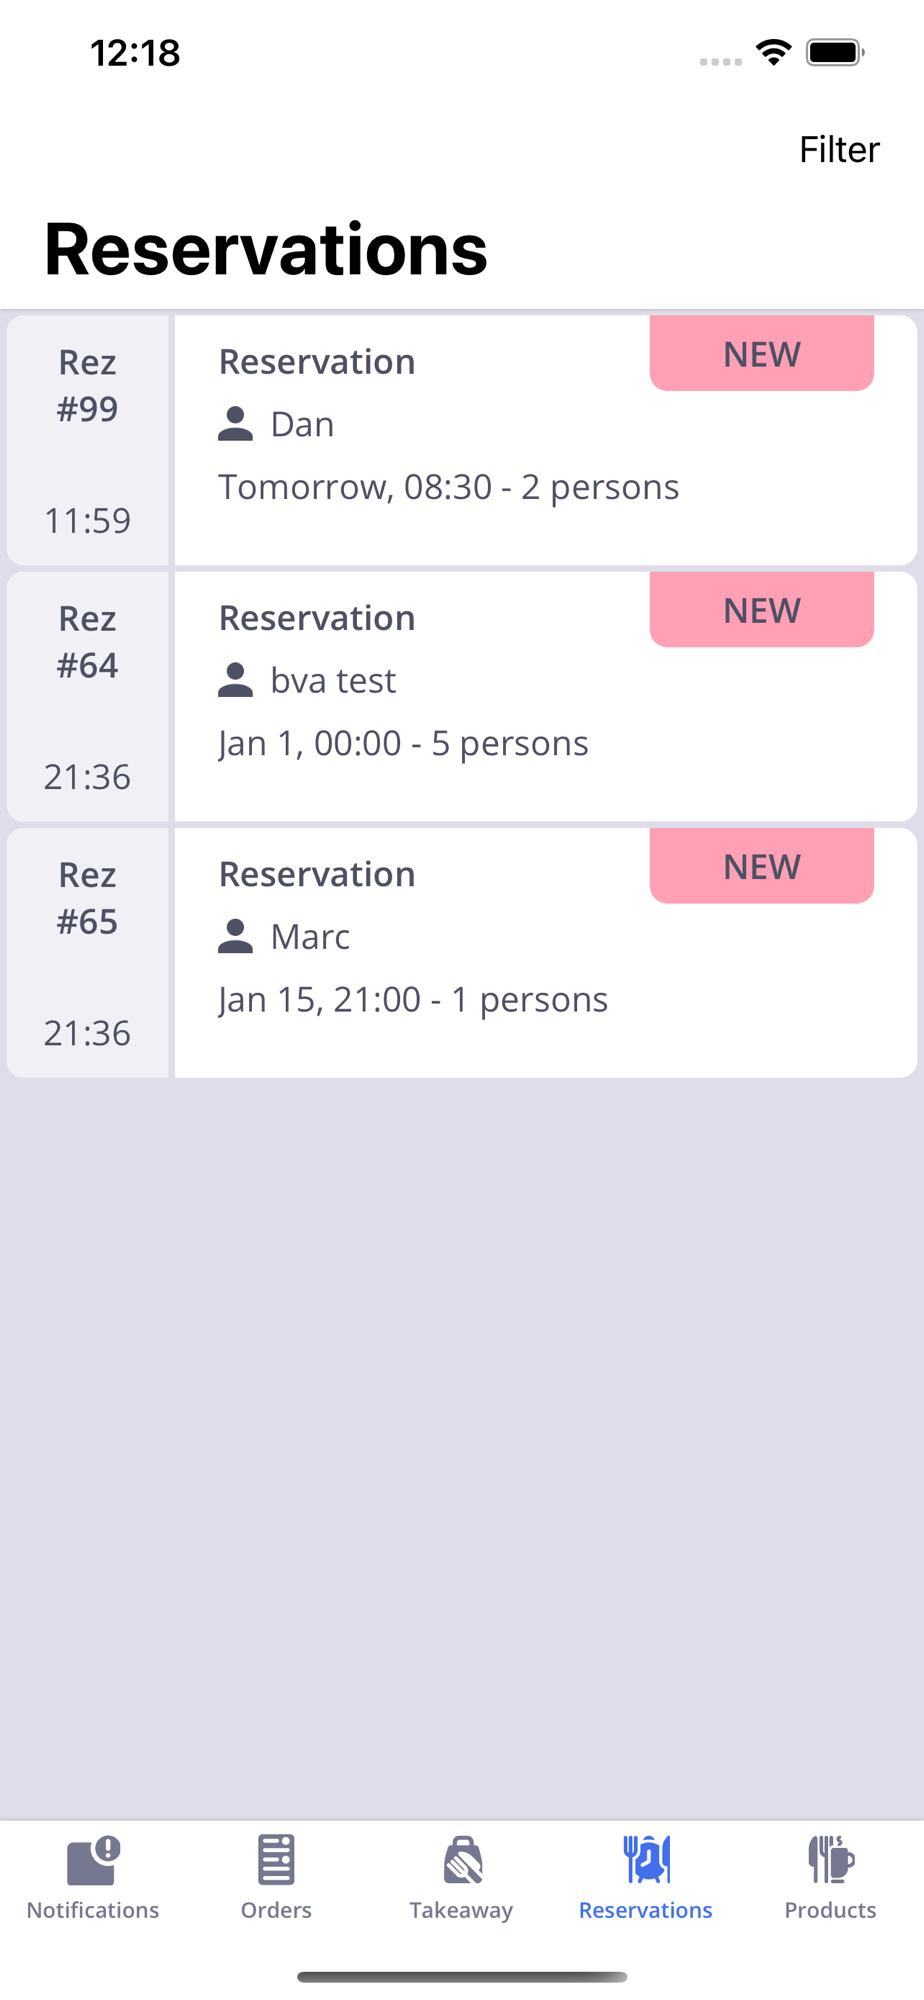The image size is (924, 2000).
Task: Open the Notifications tab icon
Action: (93, 1861)
